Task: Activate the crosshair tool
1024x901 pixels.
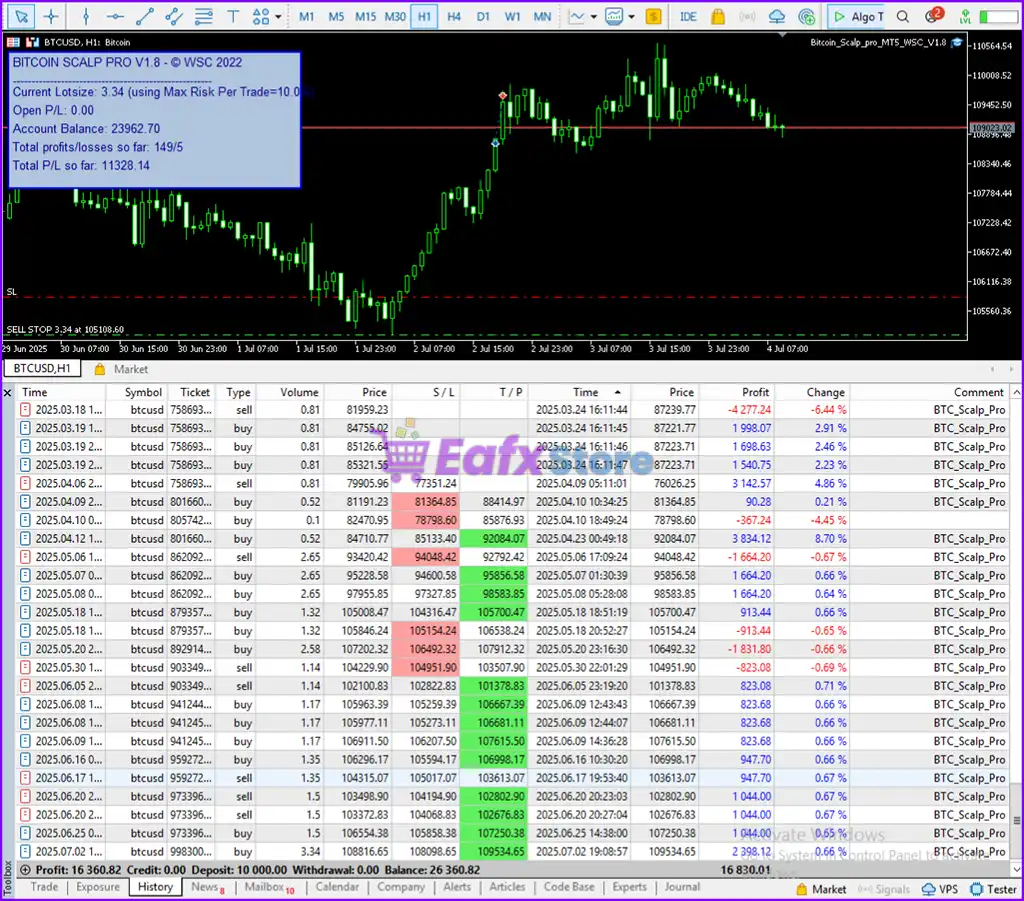Action: coord(51,16)
